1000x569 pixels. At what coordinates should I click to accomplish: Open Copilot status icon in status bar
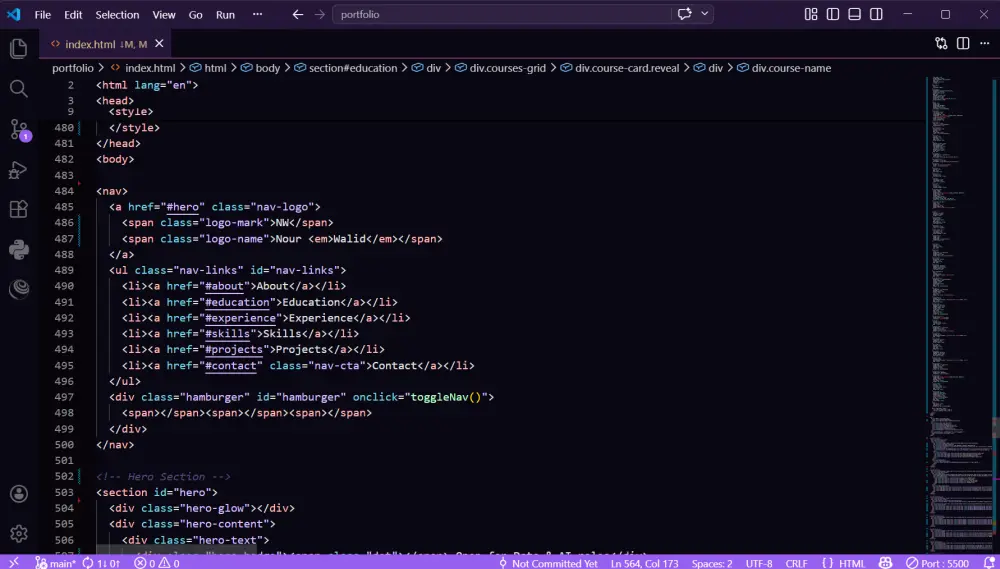885,563
